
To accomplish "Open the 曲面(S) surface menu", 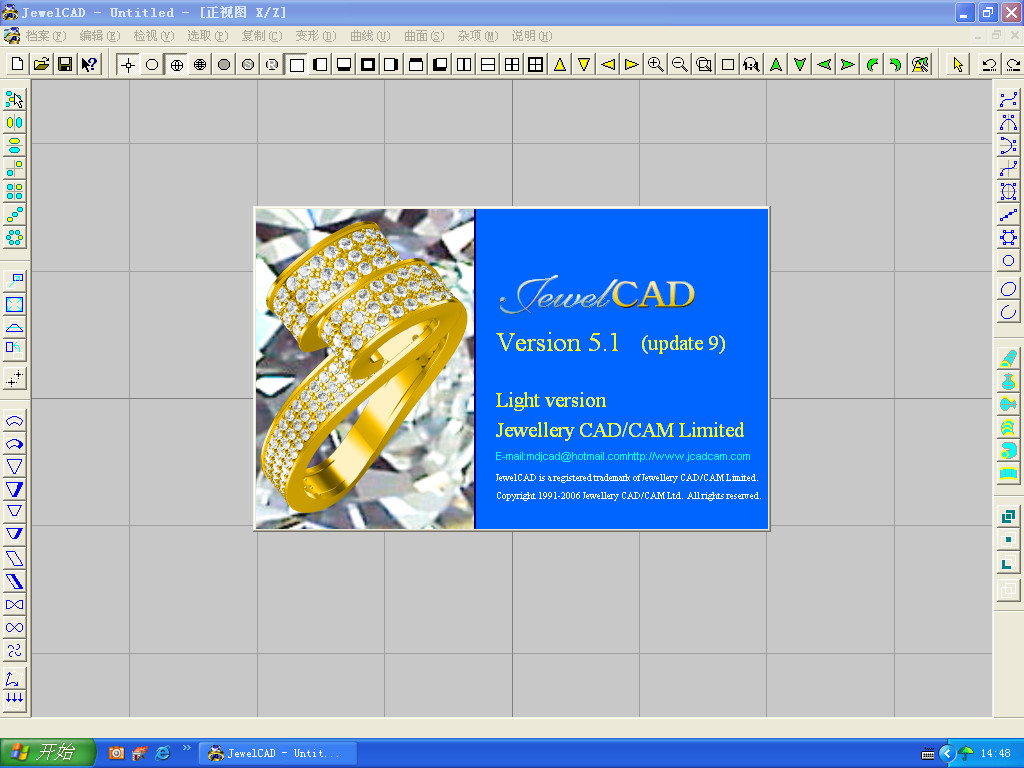I will tap(424, 36).
